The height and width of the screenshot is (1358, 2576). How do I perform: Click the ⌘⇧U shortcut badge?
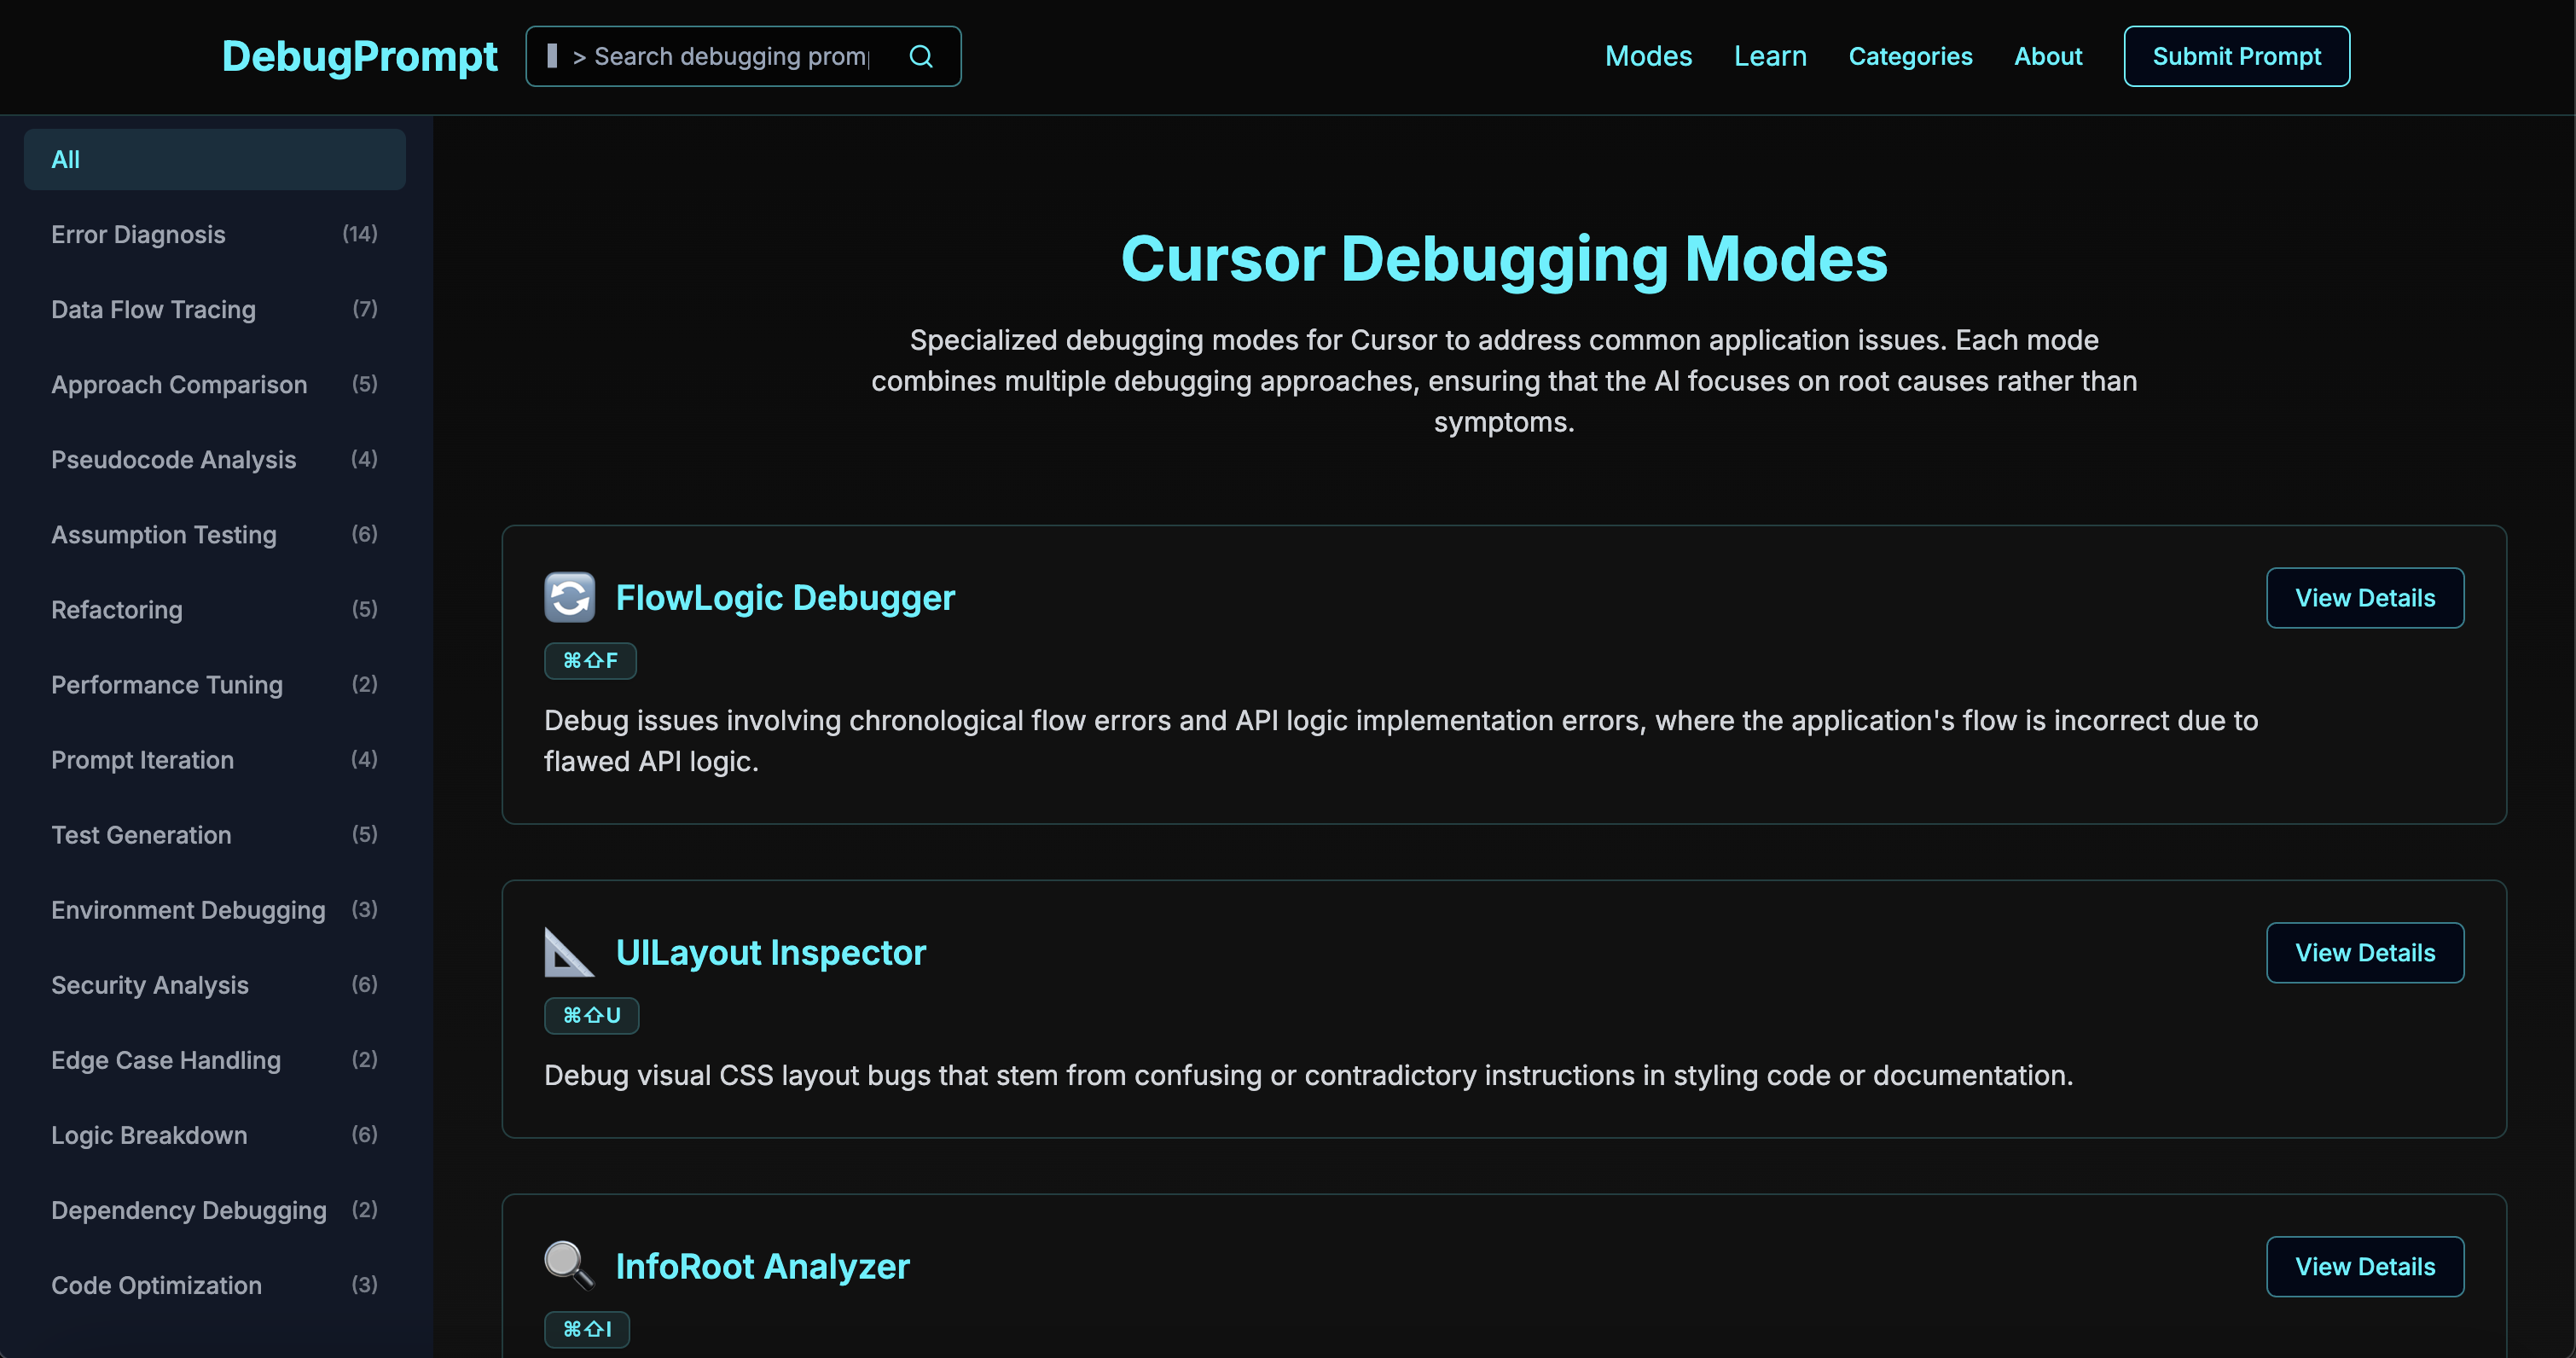[x=591, y=1016]
